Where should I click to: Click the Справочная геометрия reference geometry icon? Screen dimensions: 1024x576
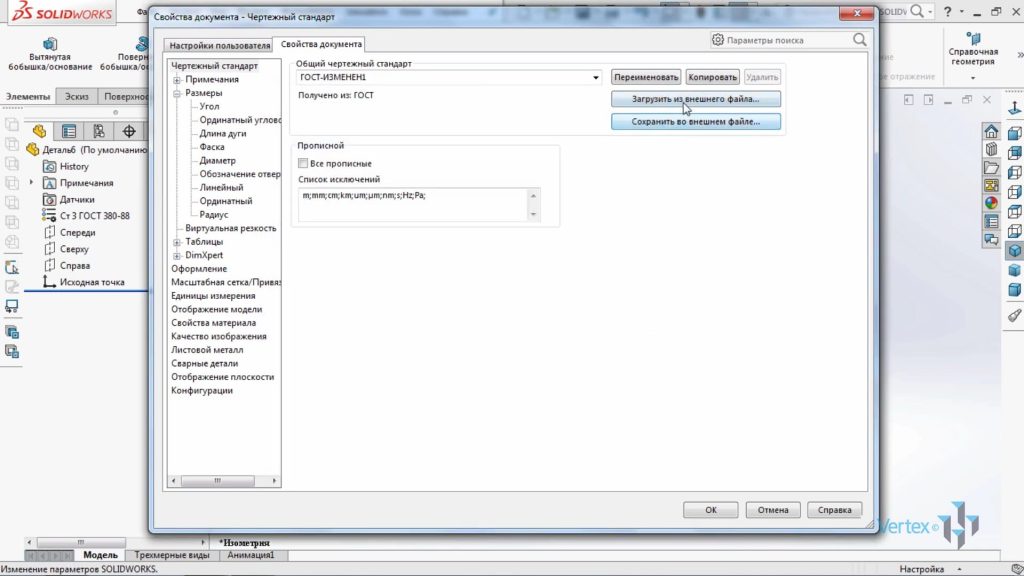pos(973,39)
